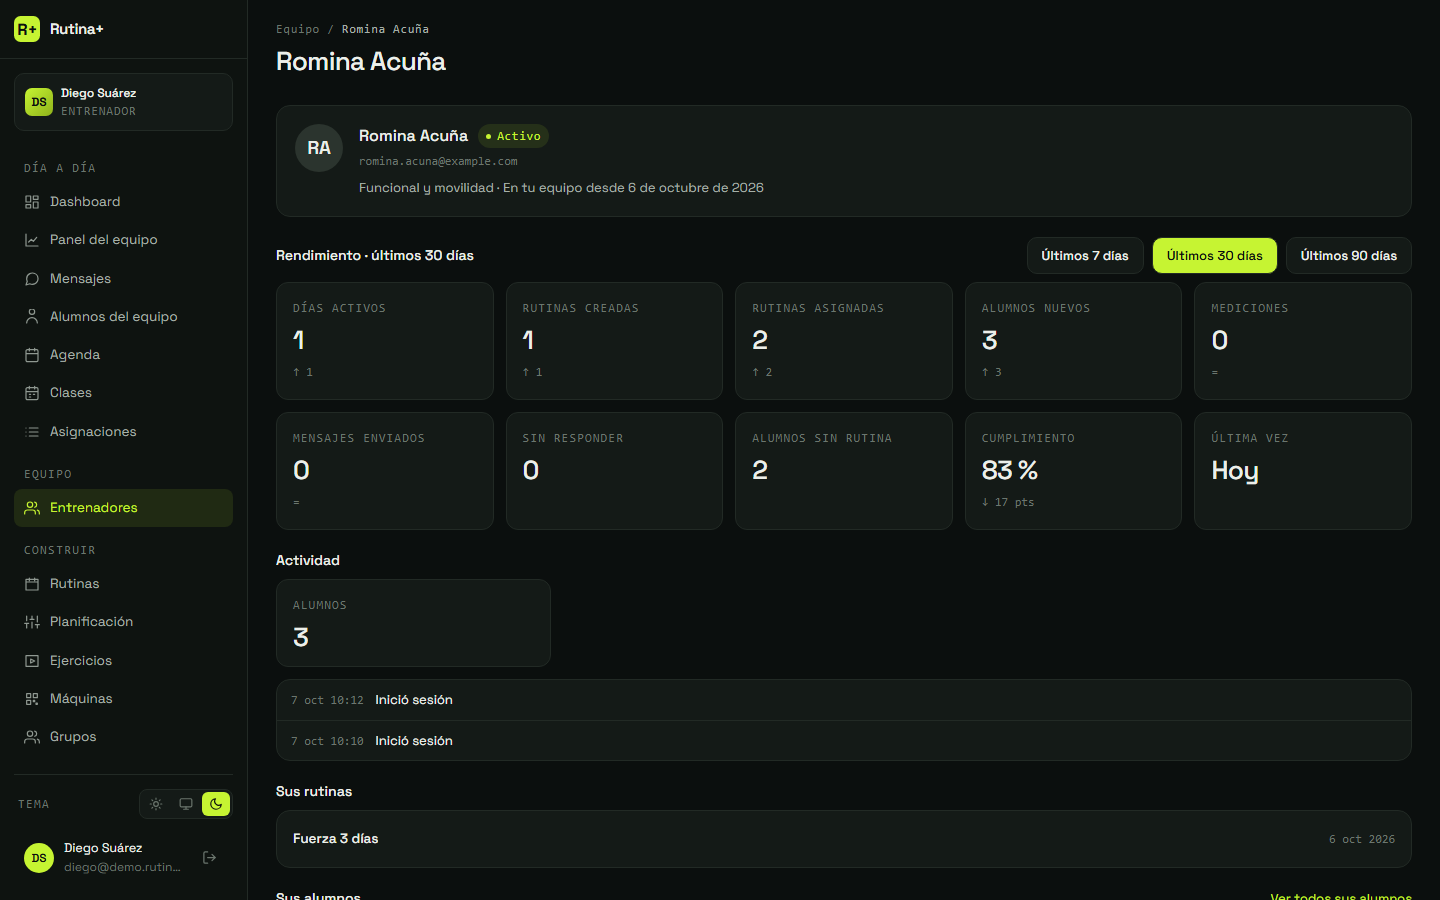Go to Alumnos del equipo
The image size is (1440, 900).
tap(123, 317)
